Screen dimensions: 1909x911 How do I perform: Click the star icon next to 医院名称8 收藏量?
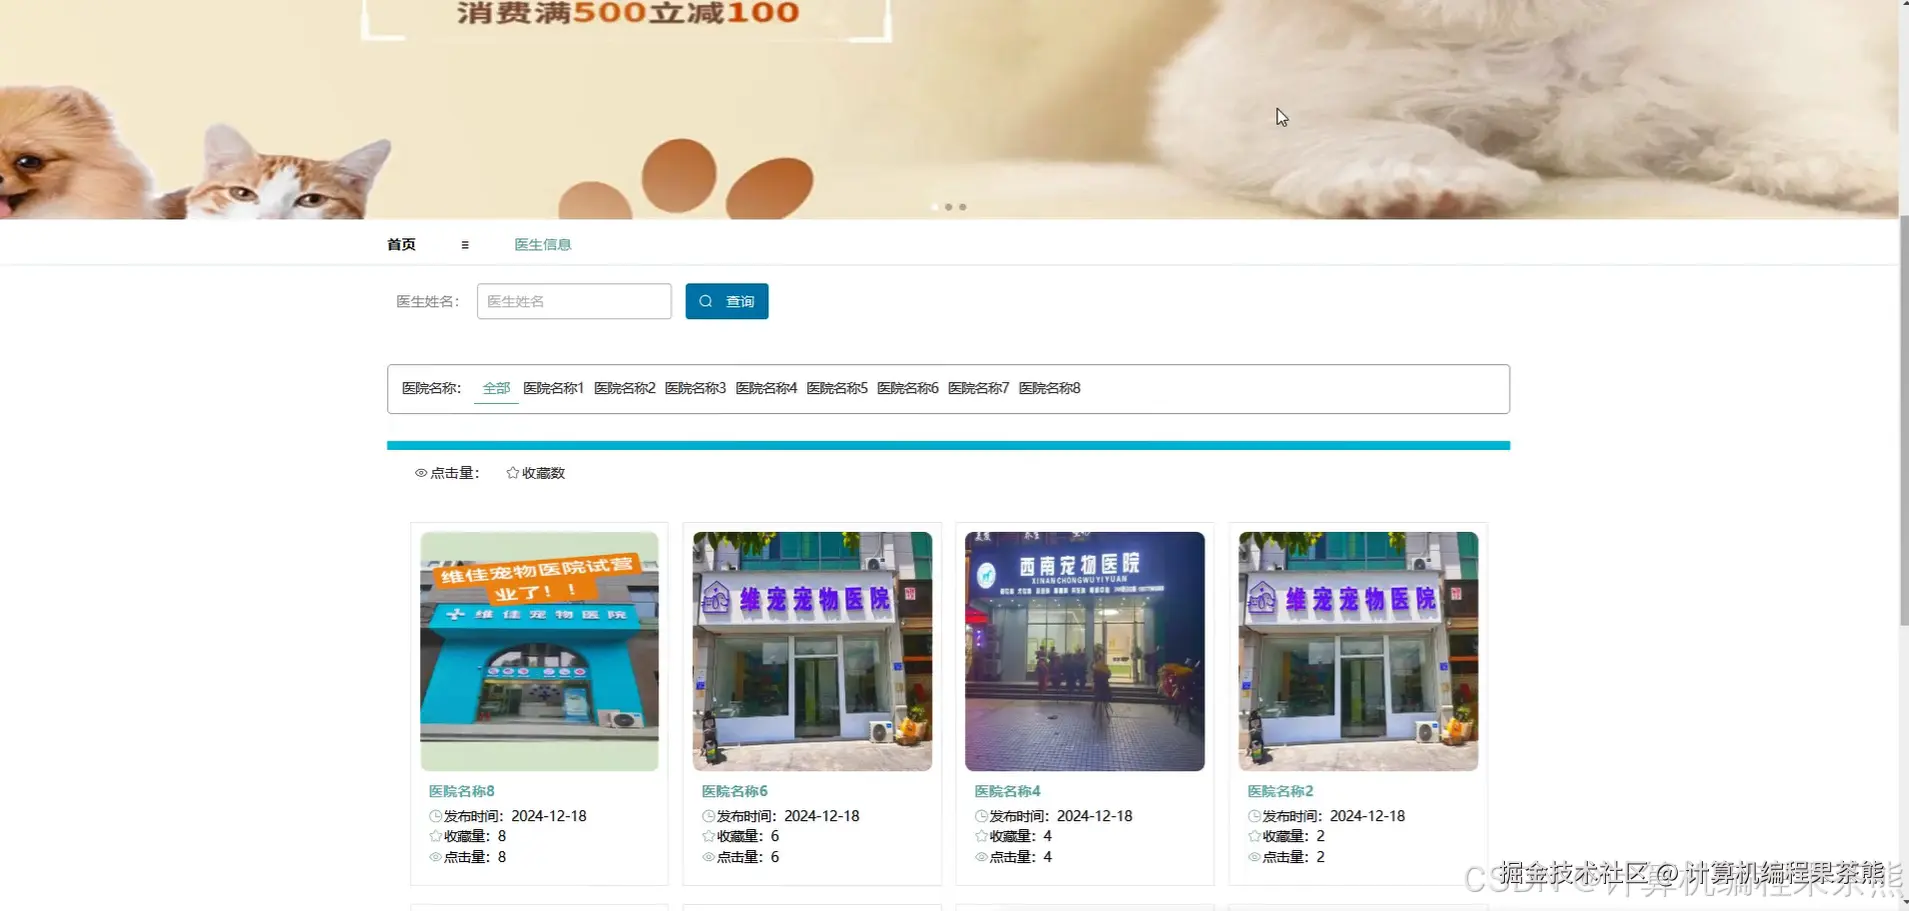(x=437, y=836)
